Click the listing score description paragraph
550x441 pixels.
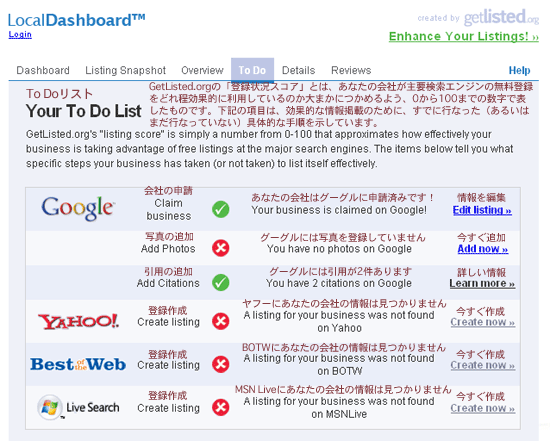pos(269,149)
